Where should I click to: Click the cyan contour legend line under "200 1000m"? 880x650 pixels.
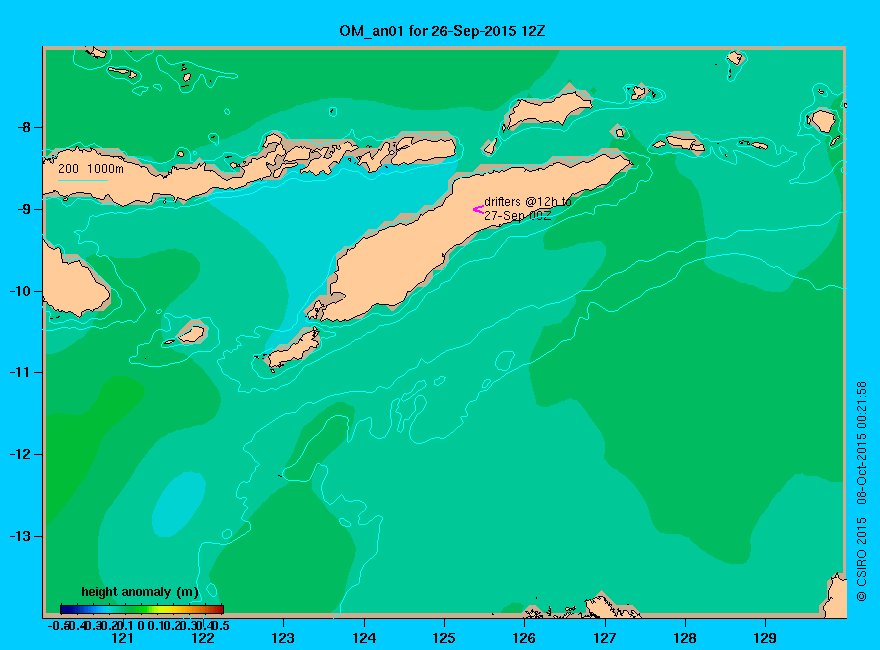point(82,180)
